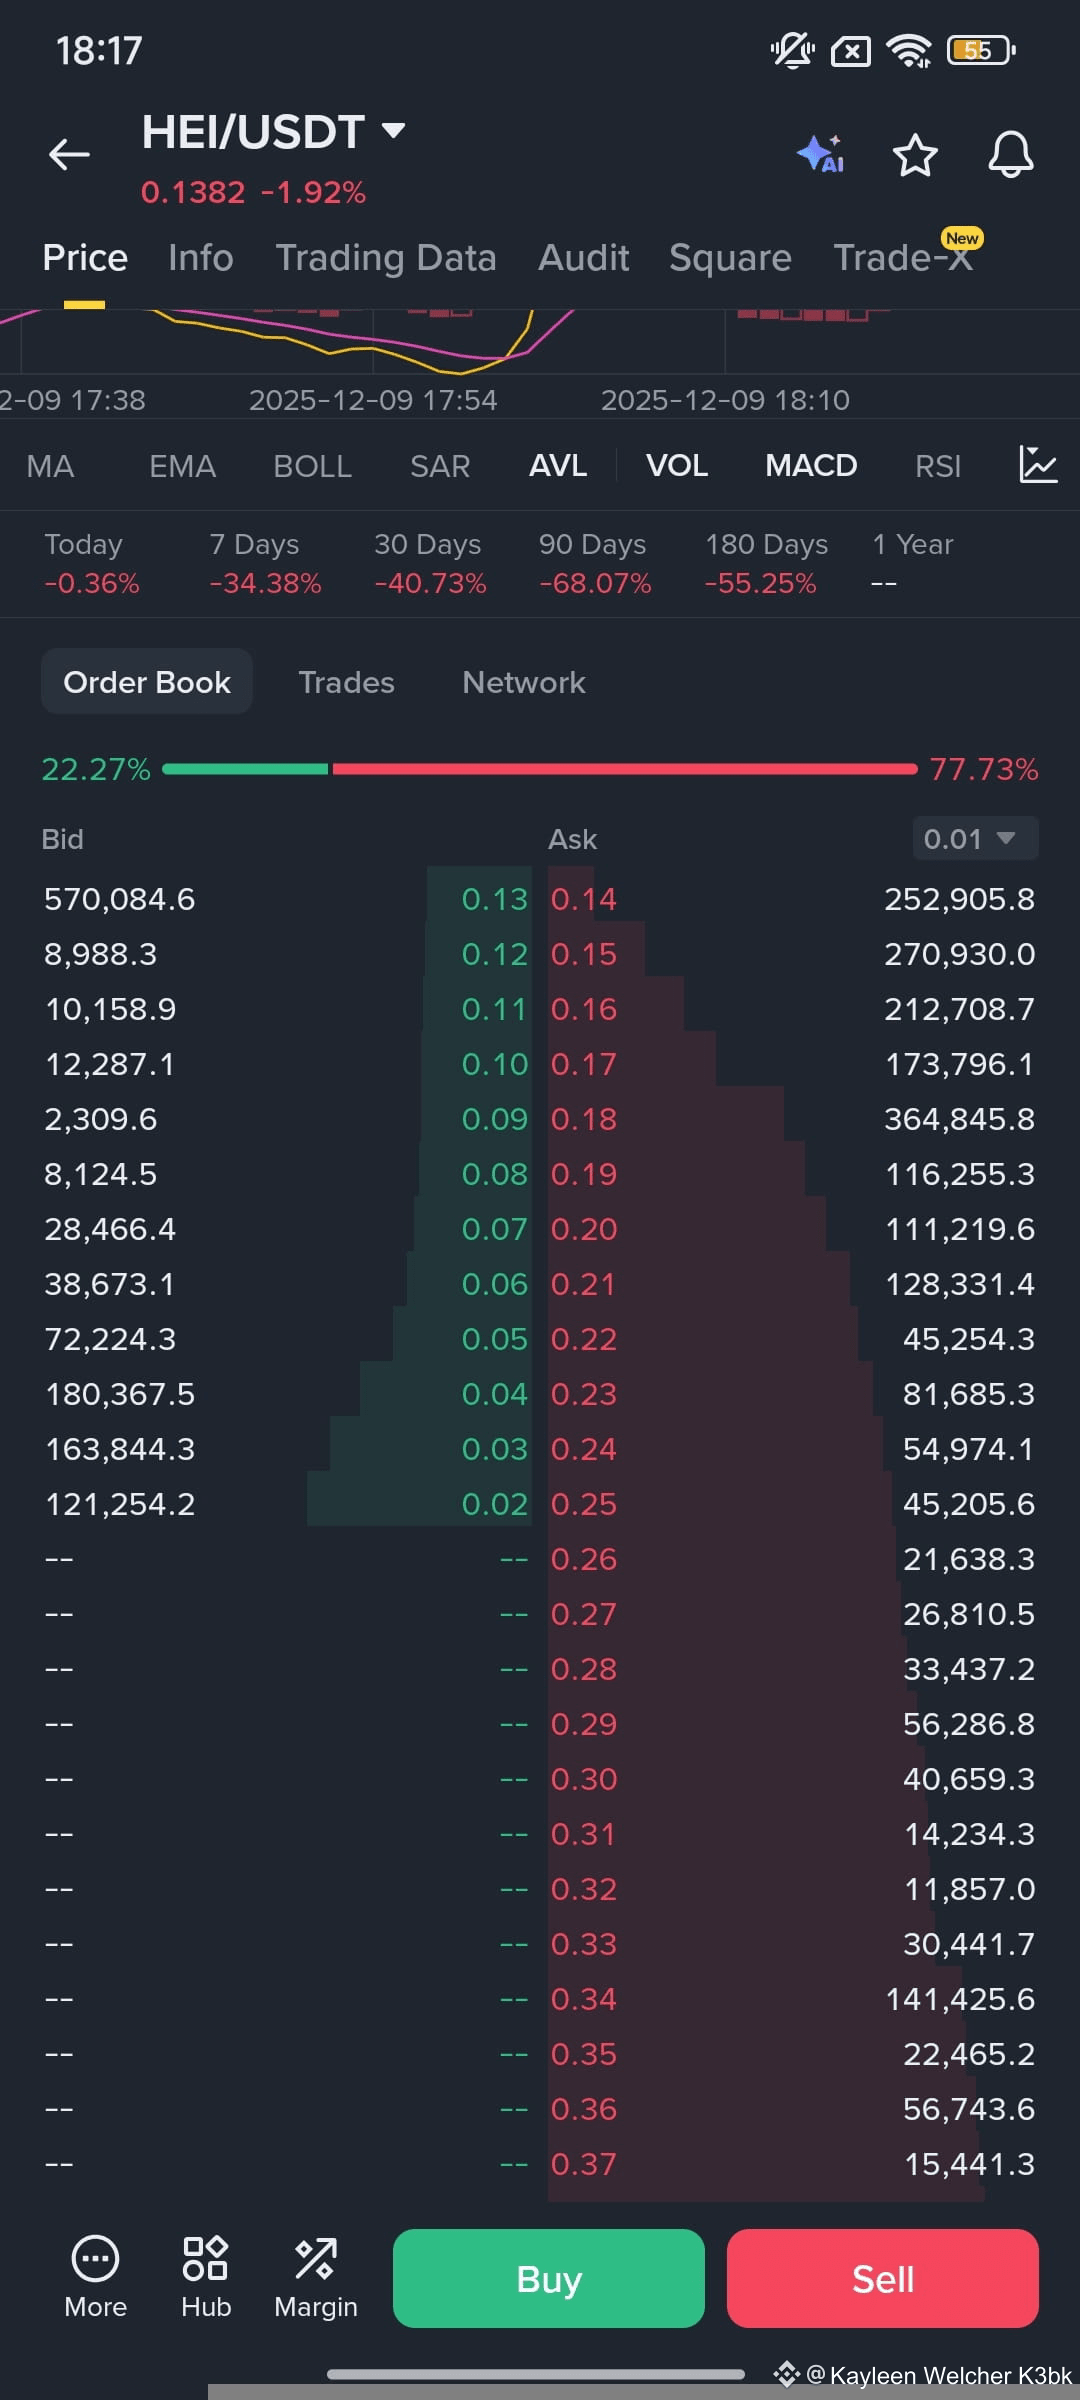Open the Hub icon

[206, 2276]
